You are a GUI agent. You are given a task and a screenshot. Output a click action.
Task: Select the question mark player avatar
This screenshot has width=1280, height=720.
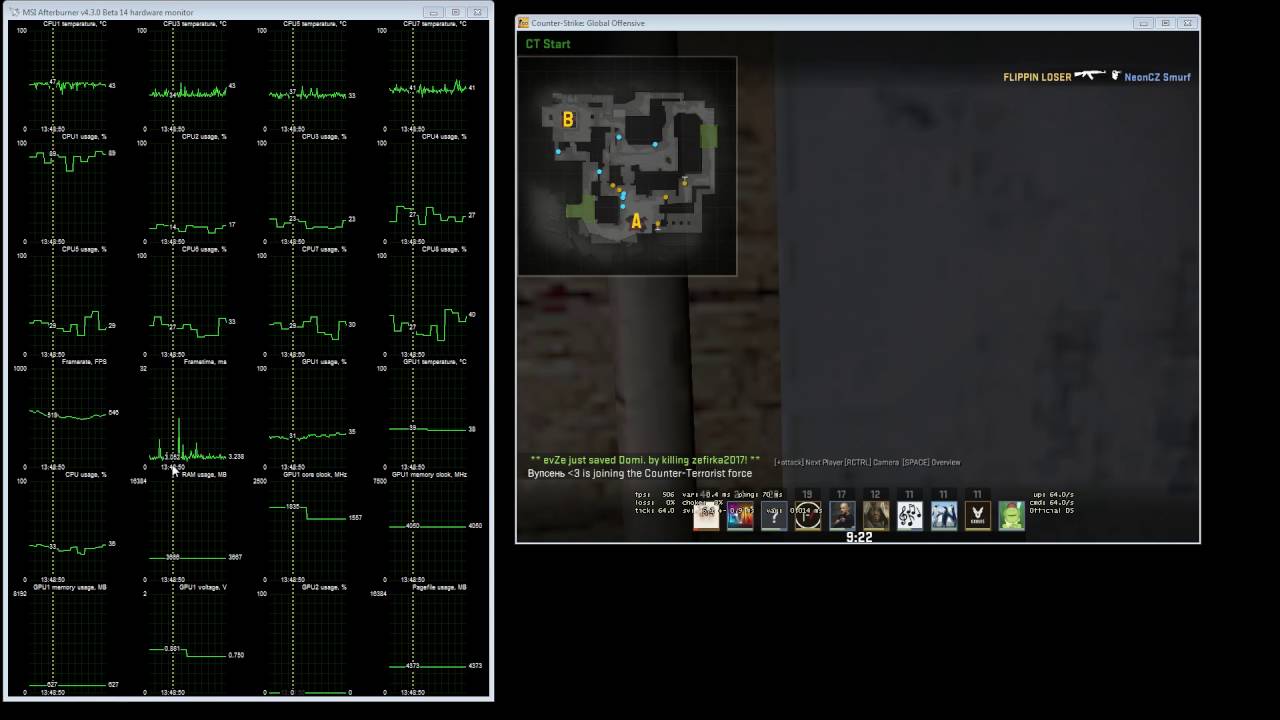[774, 515]
